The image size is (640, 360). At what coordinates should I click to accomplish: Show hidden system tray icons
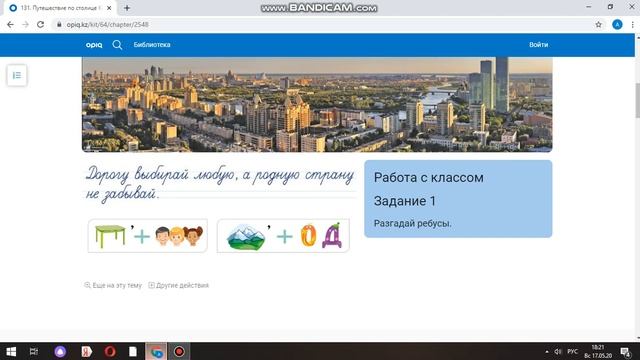(547, 352)
